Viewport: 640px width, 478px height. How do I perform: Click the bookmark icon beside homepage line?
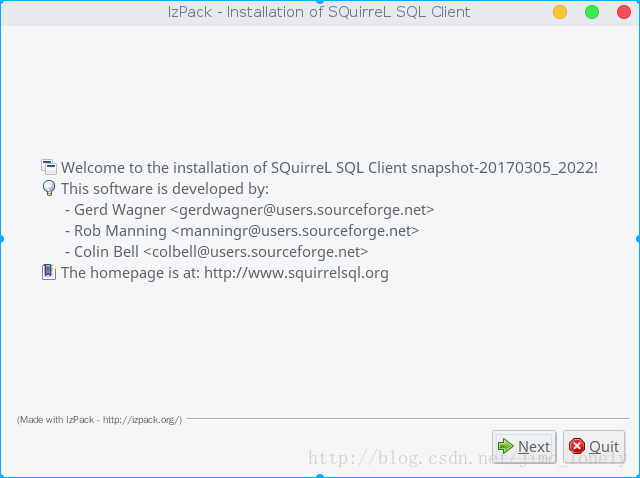point(49,272)
